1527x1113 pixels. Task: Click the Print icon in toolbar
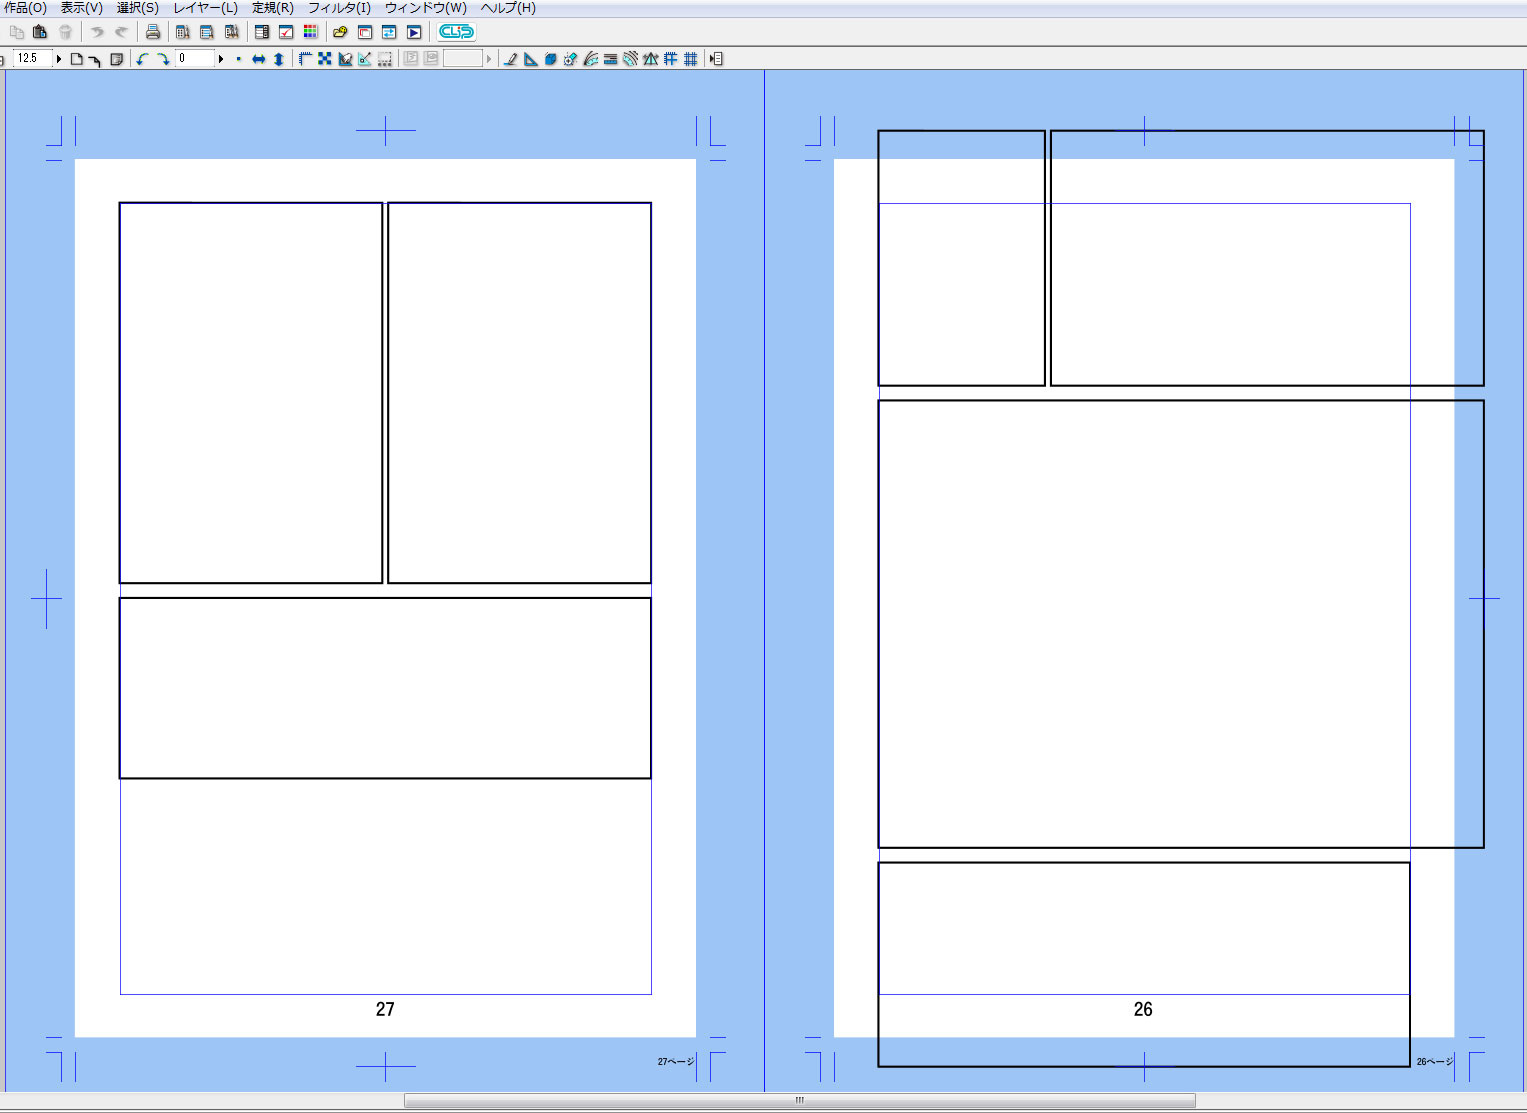[153, 32]
